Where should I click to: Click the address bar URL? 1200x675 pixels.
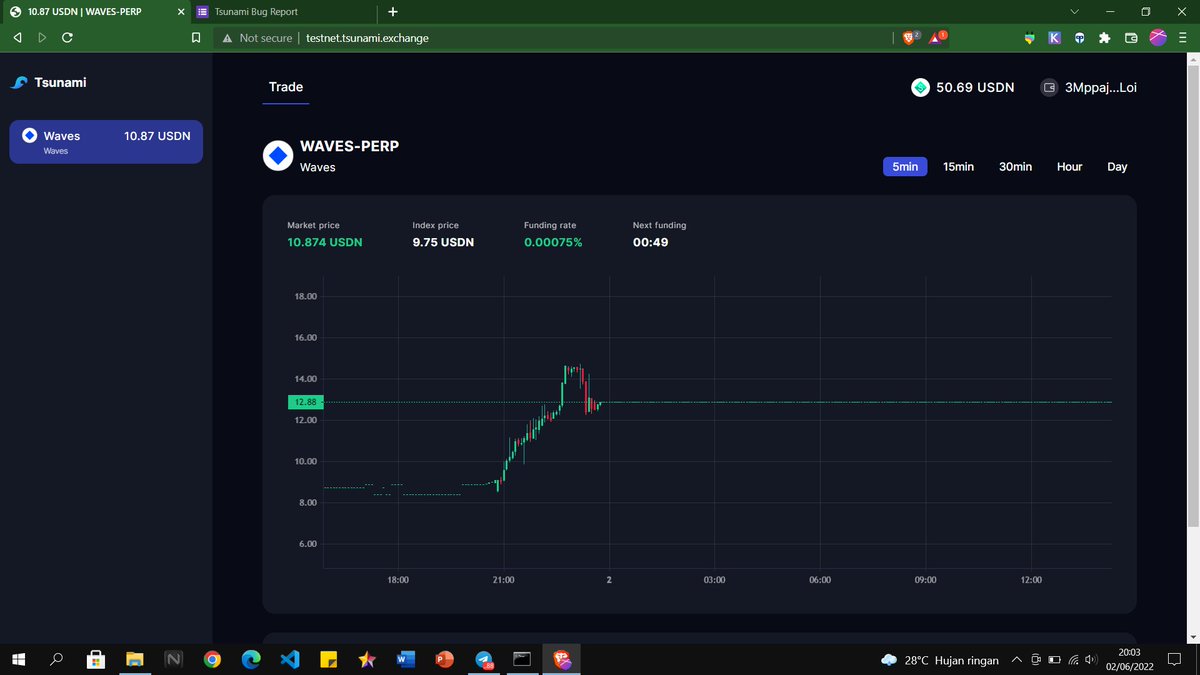point(367,38)
